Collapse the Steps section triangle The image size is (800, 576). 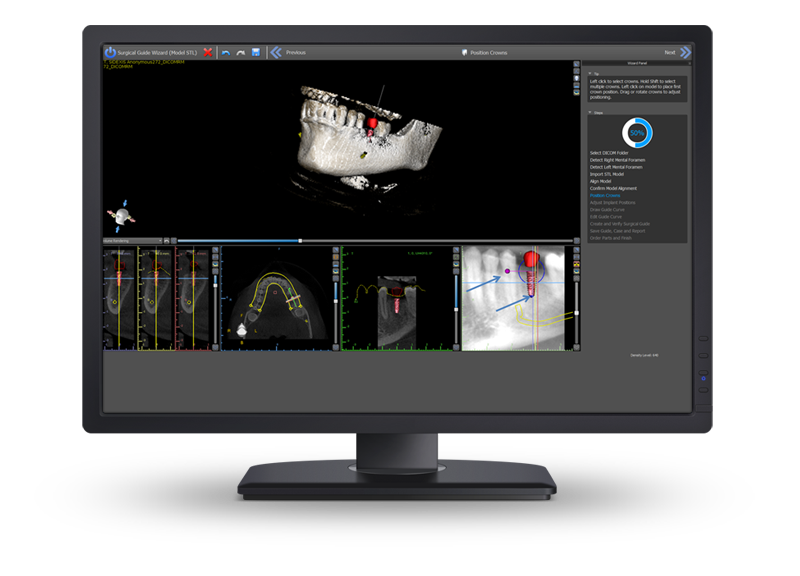(590, 112)
